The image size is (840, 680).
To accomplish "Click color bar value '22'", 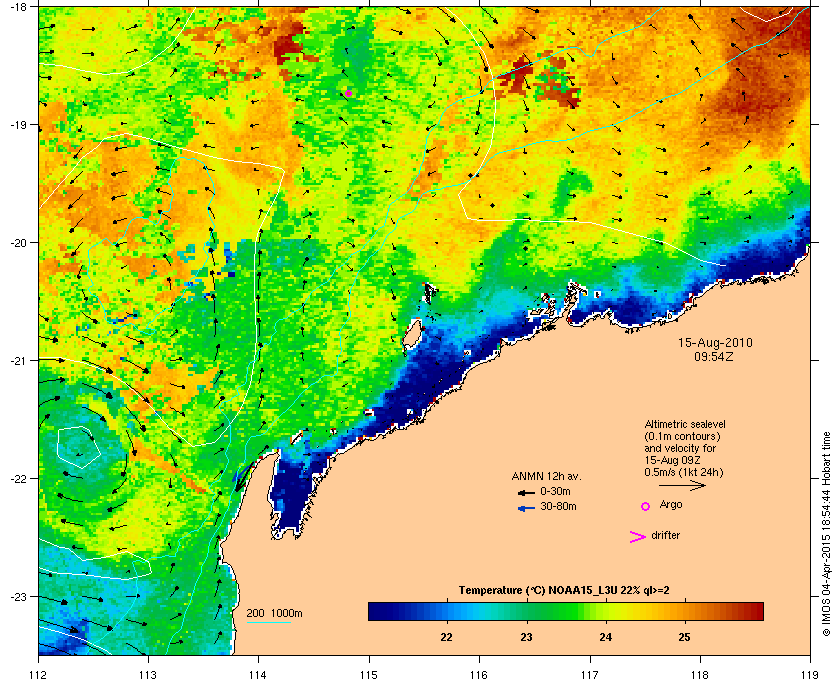I will [x=446, y=638].
